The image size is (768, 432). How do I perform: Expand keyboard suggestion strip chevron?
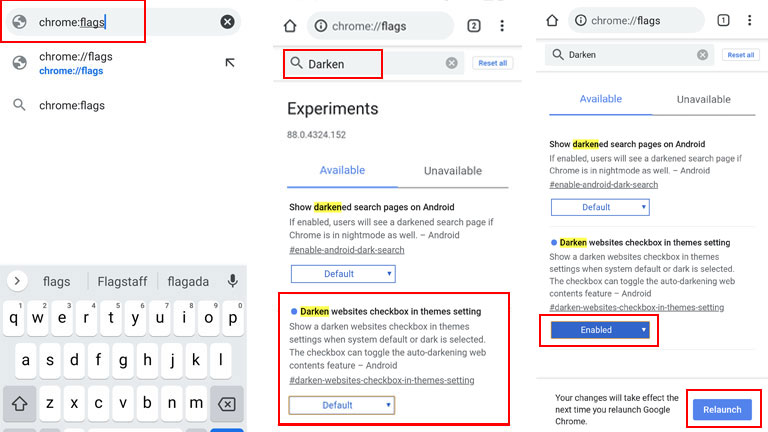17,281
